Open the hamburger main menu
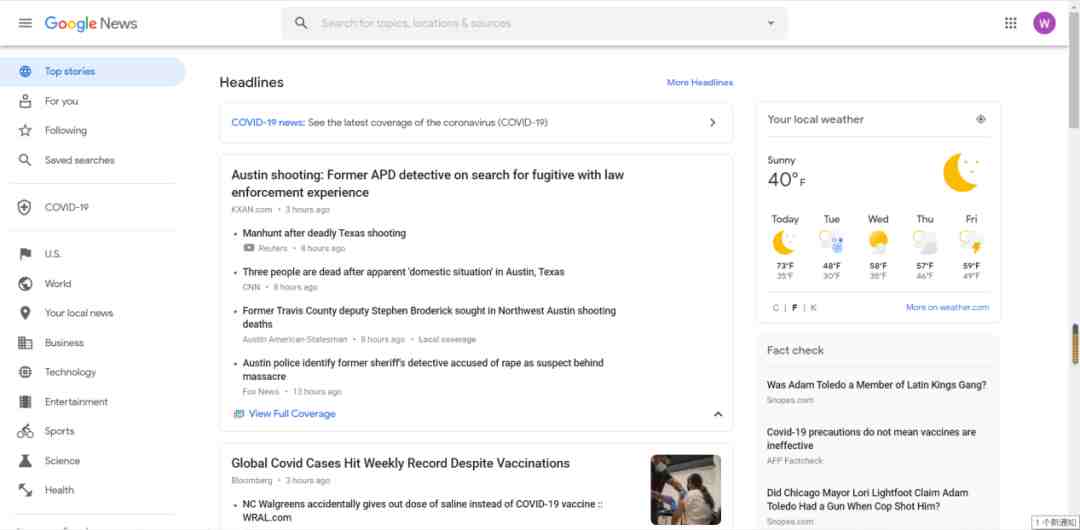 click(x=25, y=23)
